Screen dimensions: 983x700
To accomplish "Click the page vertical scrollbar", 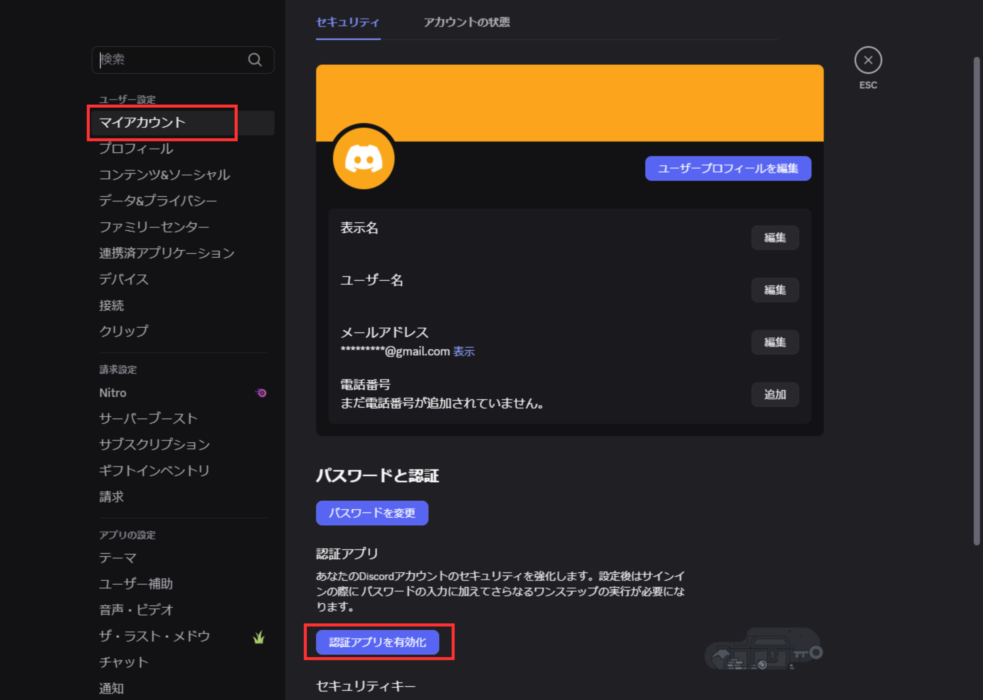I will (x=976, y=301).
